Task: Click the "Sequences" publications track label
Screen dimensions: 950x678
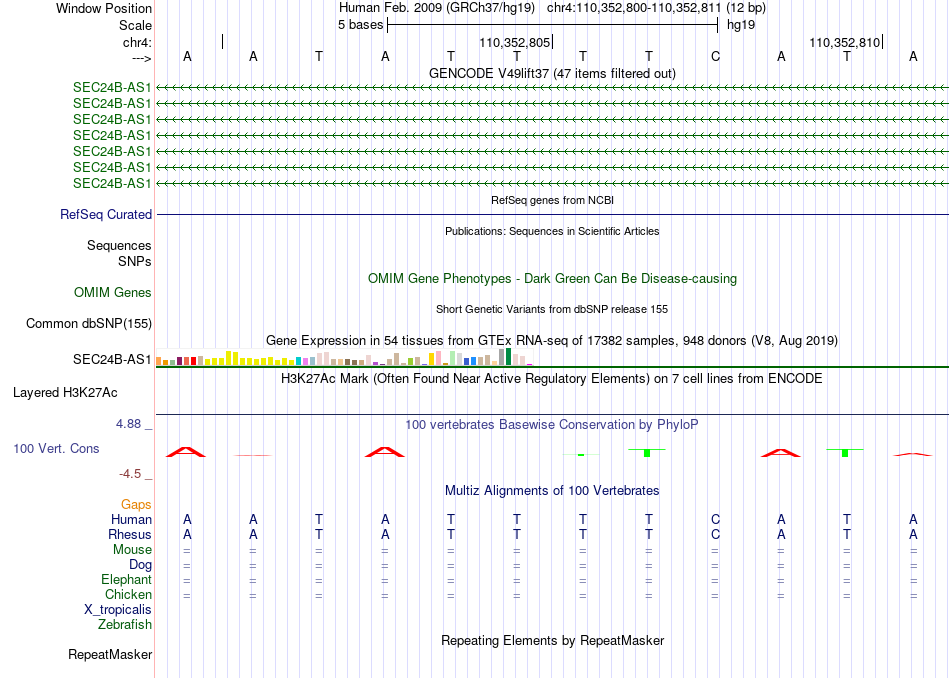Action: pyautogui.click(x=119, y=245)
